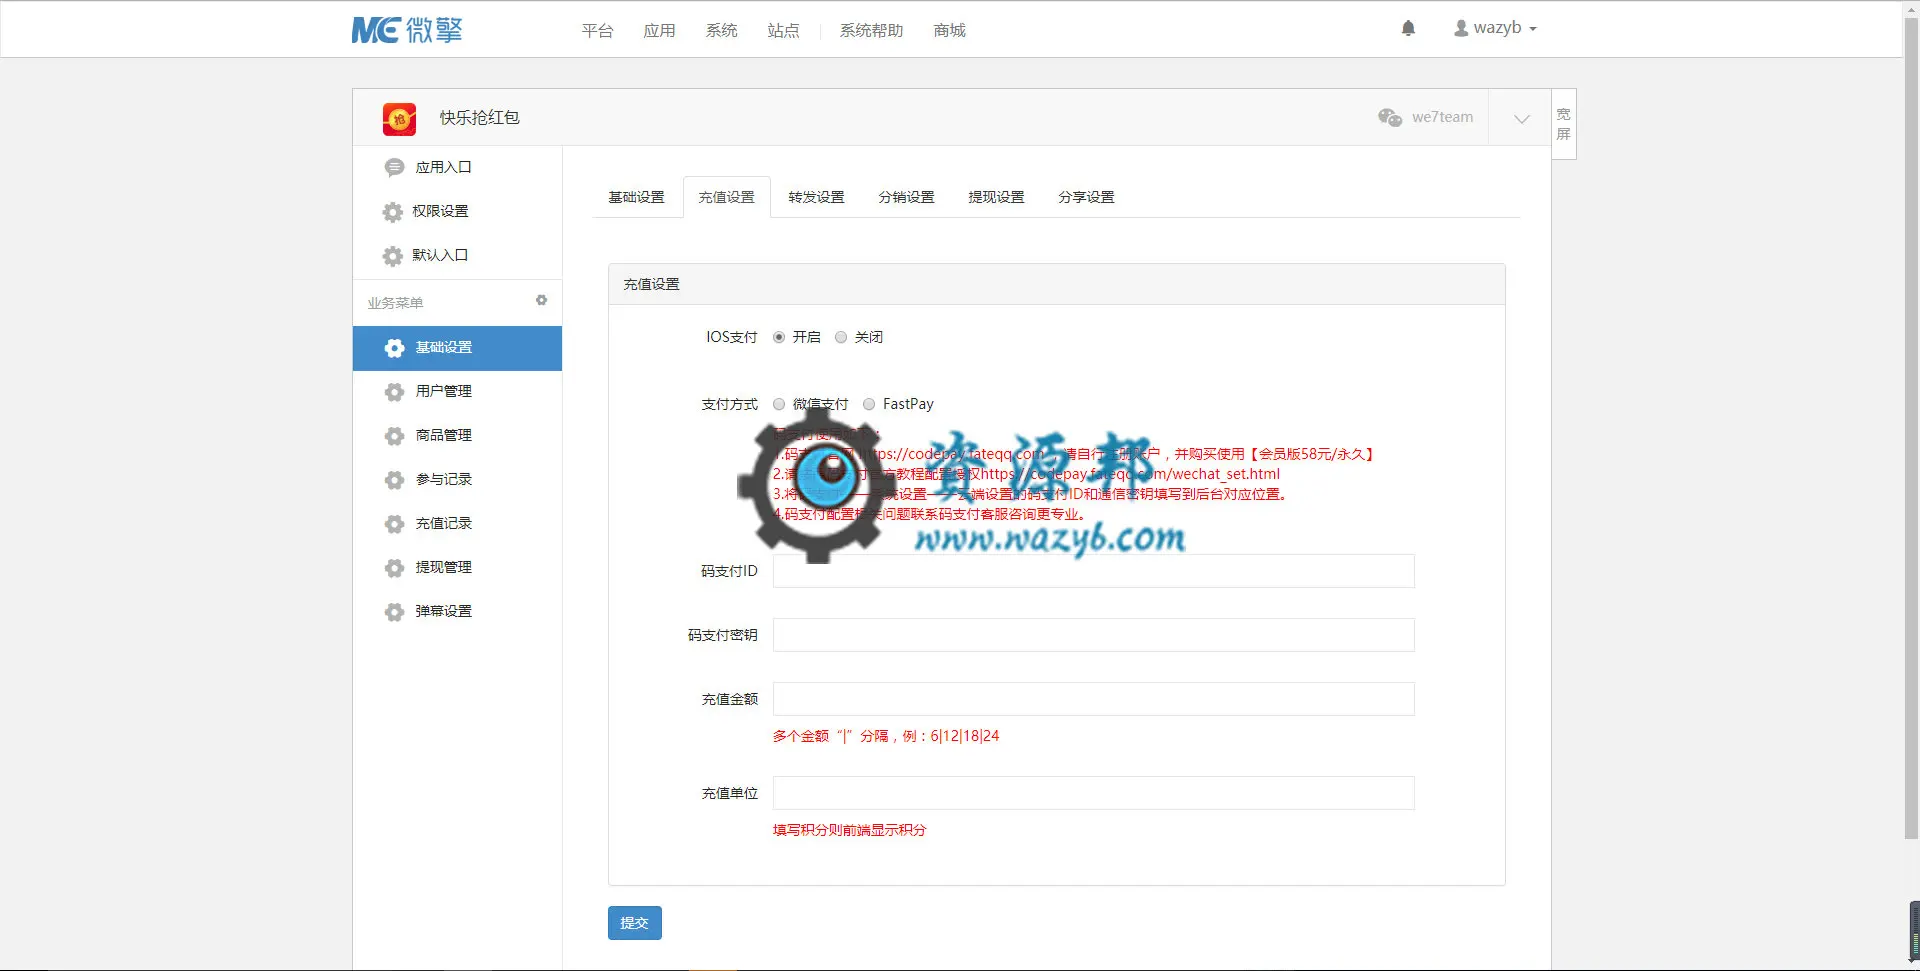Click the gear icon for 基础设置 sidebar item
Image resolution: width=1920 pixels, height=971 pixels.
(x=394, y=348)
